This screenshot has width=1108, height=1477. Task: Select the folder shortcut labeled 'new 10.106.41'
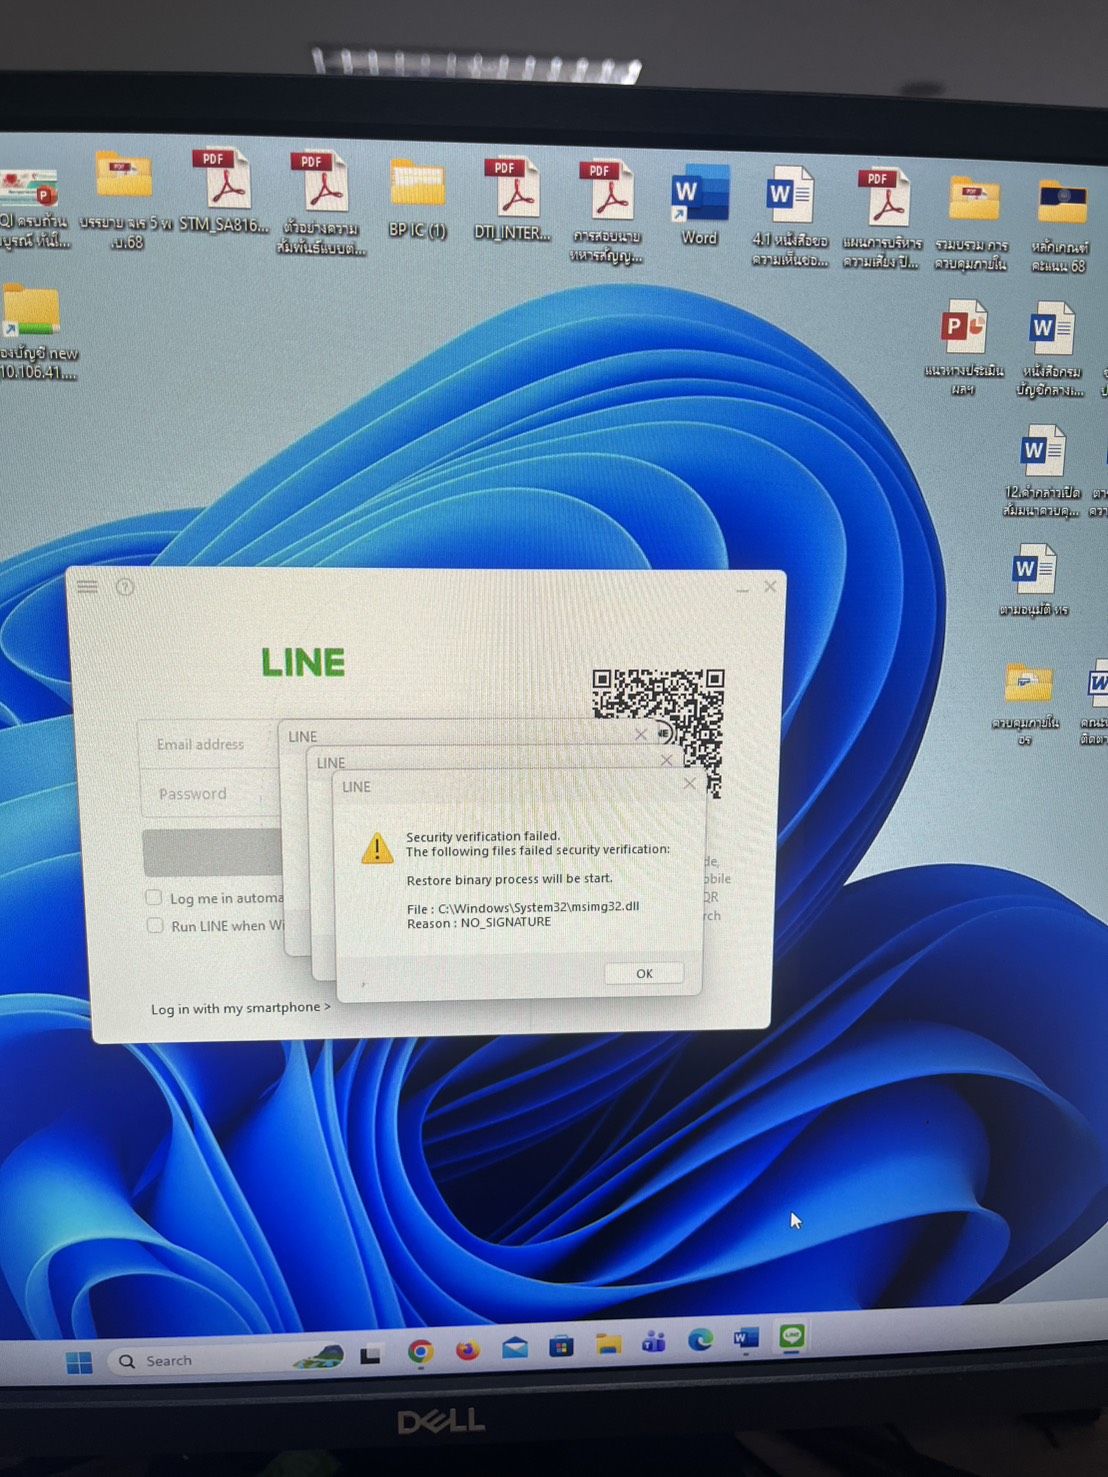(36, 333)
